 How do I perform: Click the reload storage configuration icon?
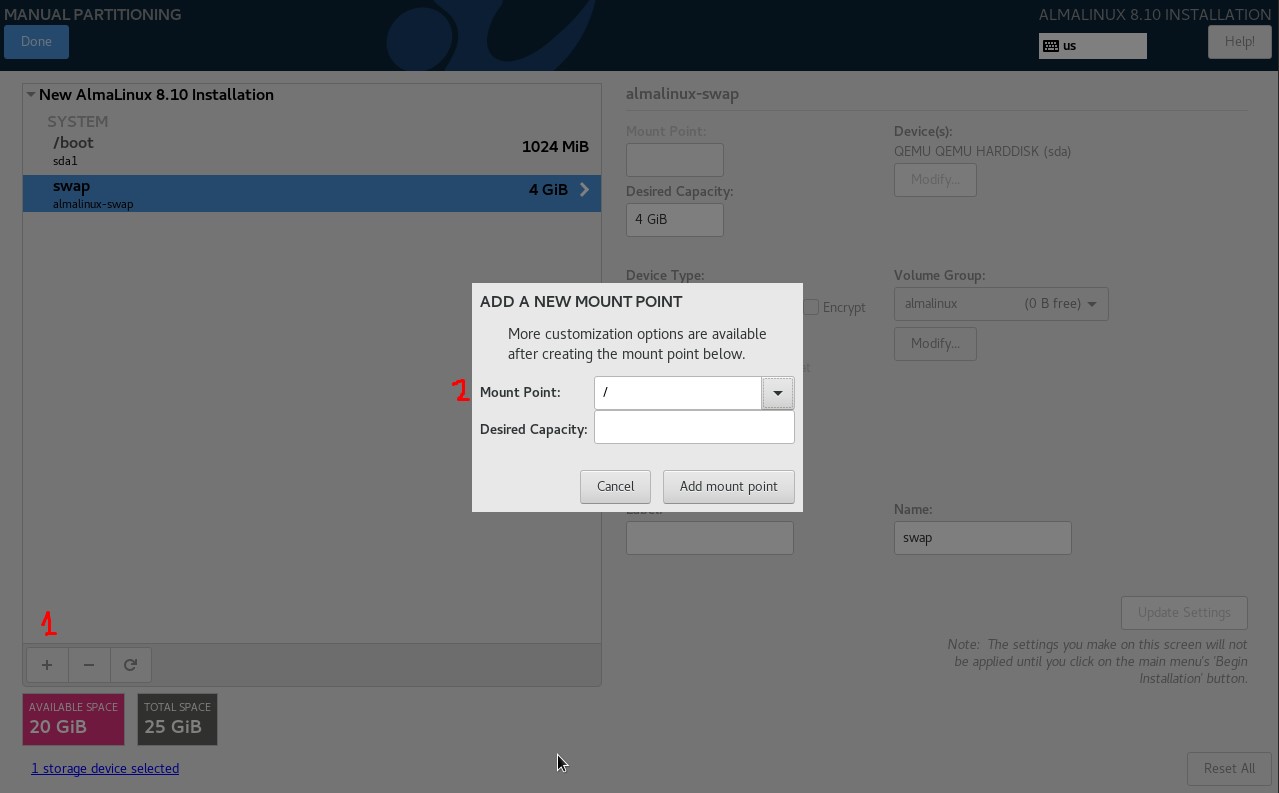tap(130, 665)
